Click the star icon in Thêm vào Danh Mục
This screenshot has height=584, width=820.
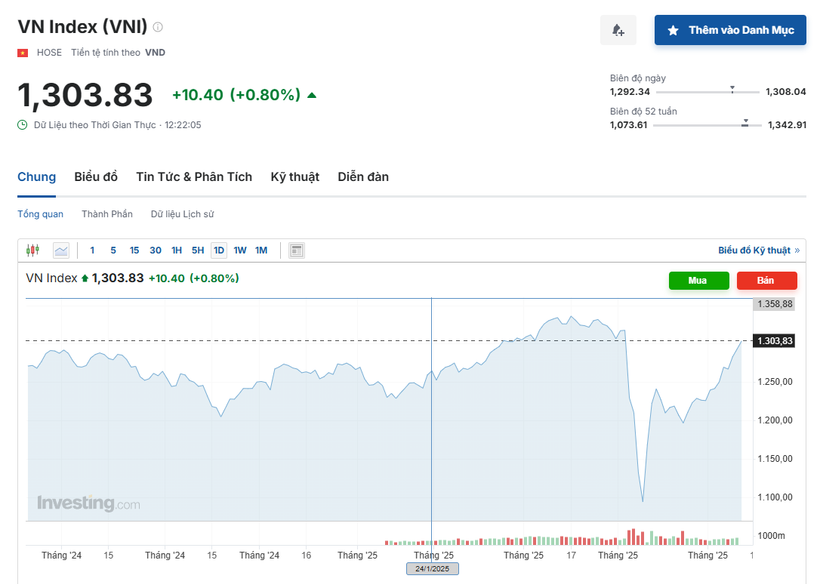pos(671,30)
